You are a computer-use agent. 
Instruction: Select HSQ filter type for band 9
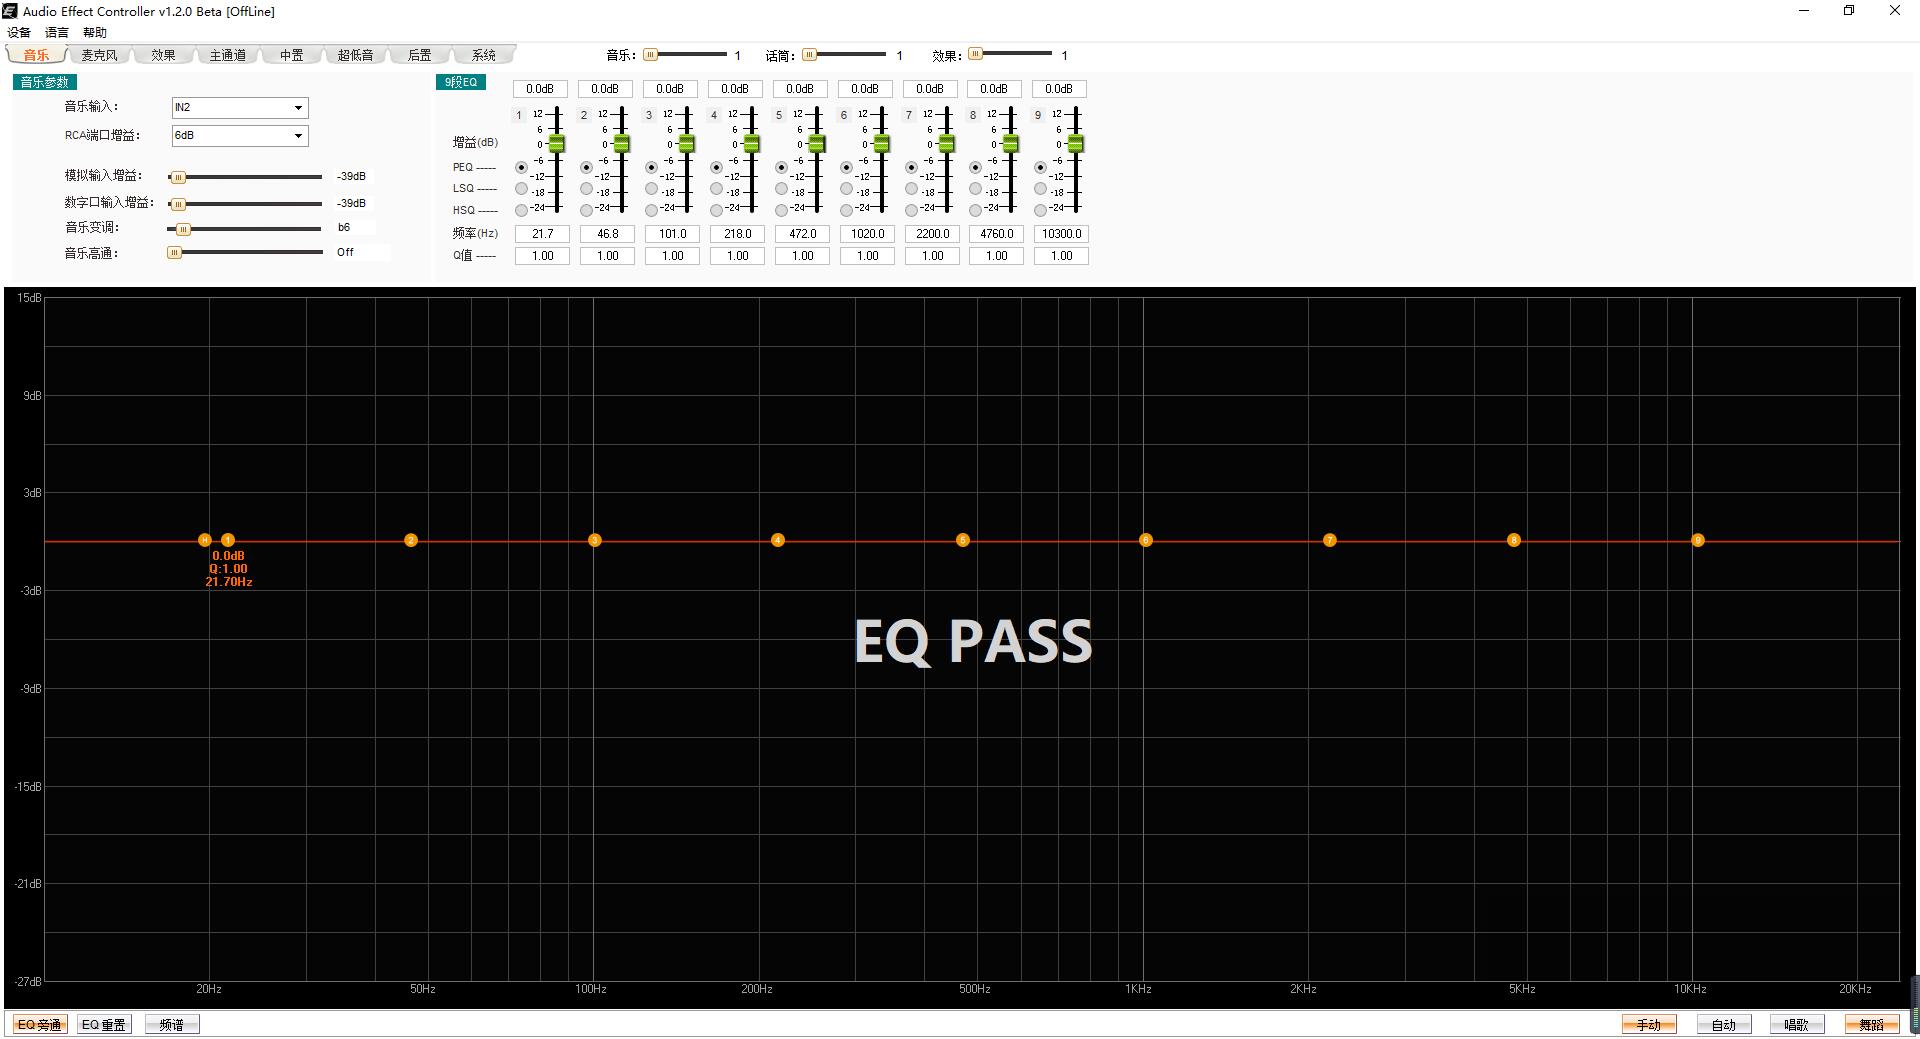(1040, 210)
